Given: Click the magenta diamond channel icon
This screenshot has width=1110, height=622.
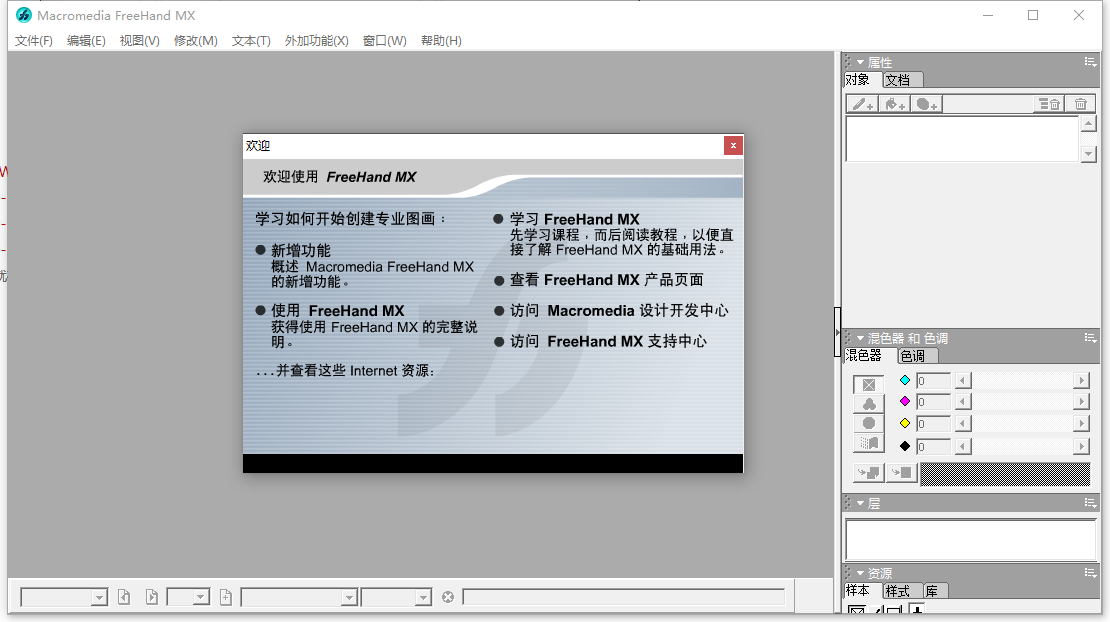Looking at the screenshot, I should (x=905, y=401).
